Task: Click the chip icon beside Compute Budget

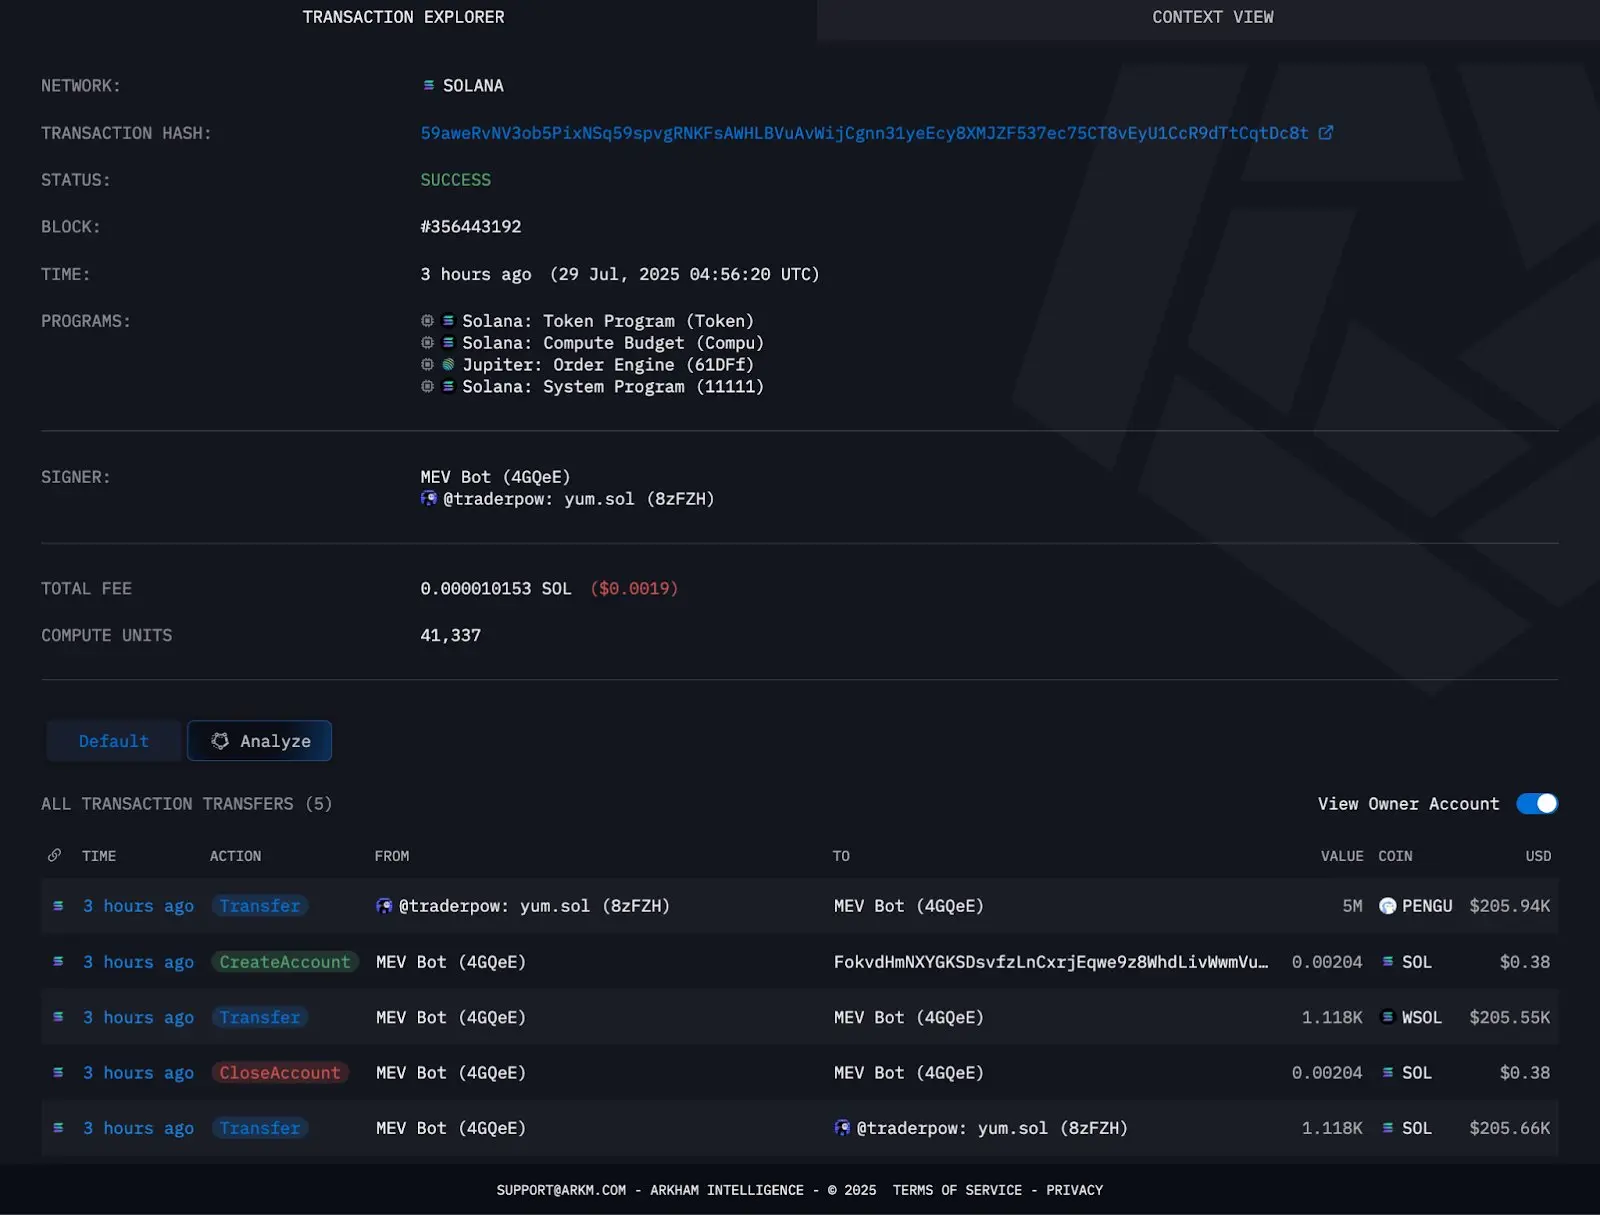Action: [427, 343]
